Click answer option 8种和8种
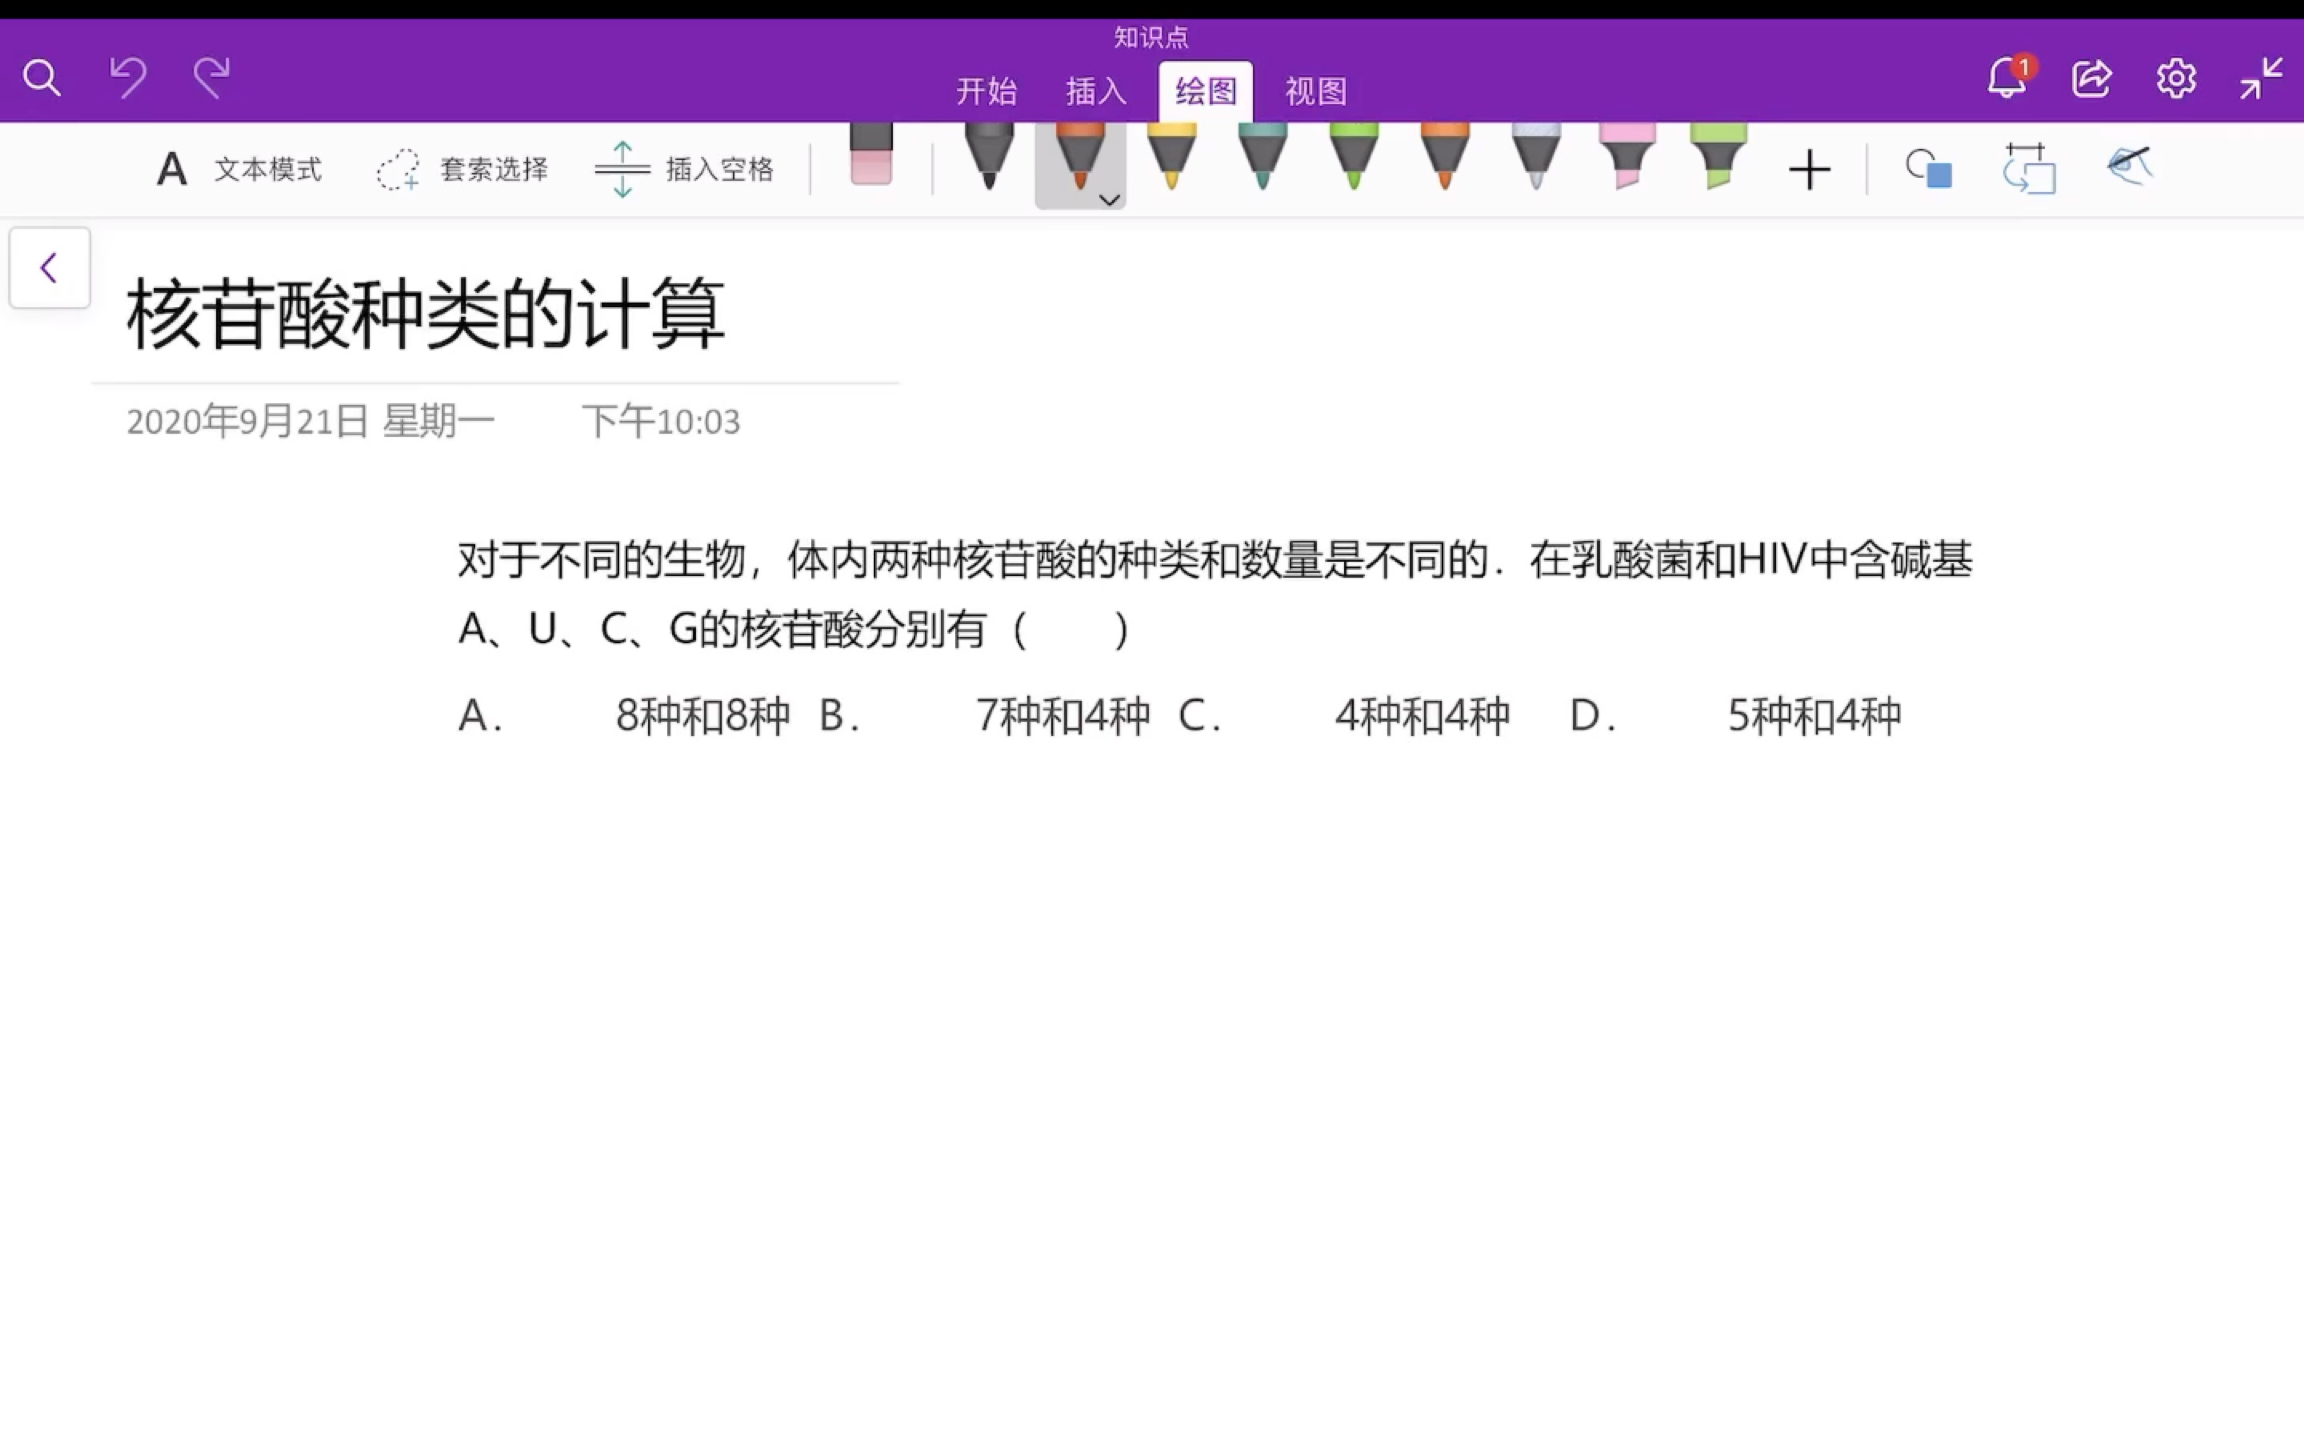Screen dimensions: 2304x1444 pos(703,716)
